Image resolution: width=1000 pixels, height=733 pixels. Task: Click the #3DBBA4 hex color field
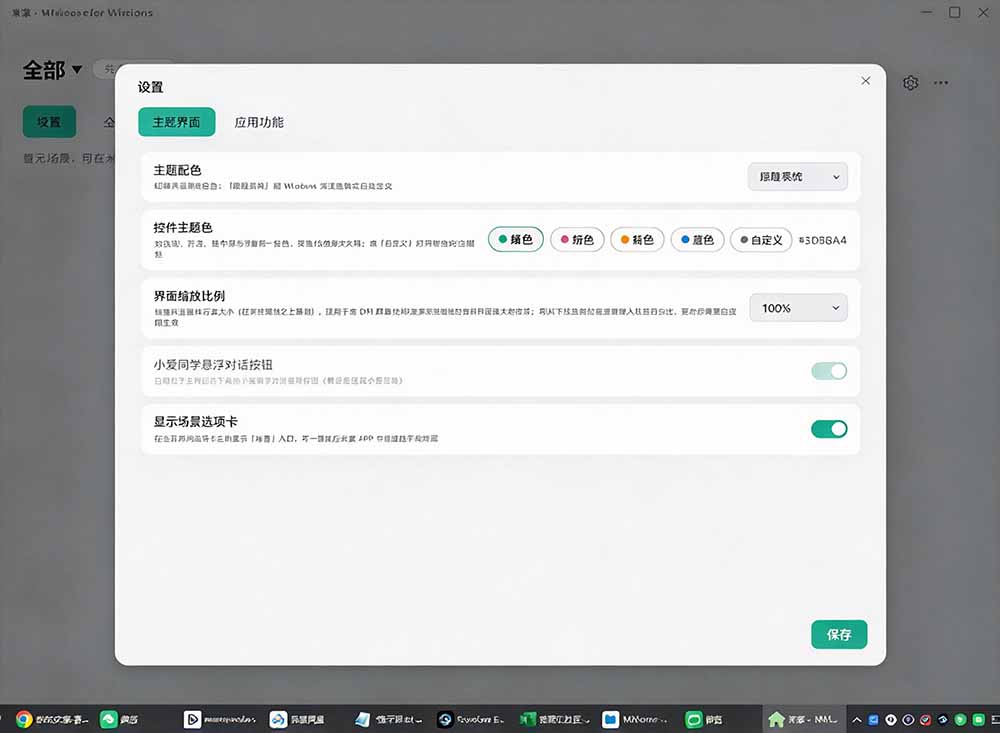[823, 241]
